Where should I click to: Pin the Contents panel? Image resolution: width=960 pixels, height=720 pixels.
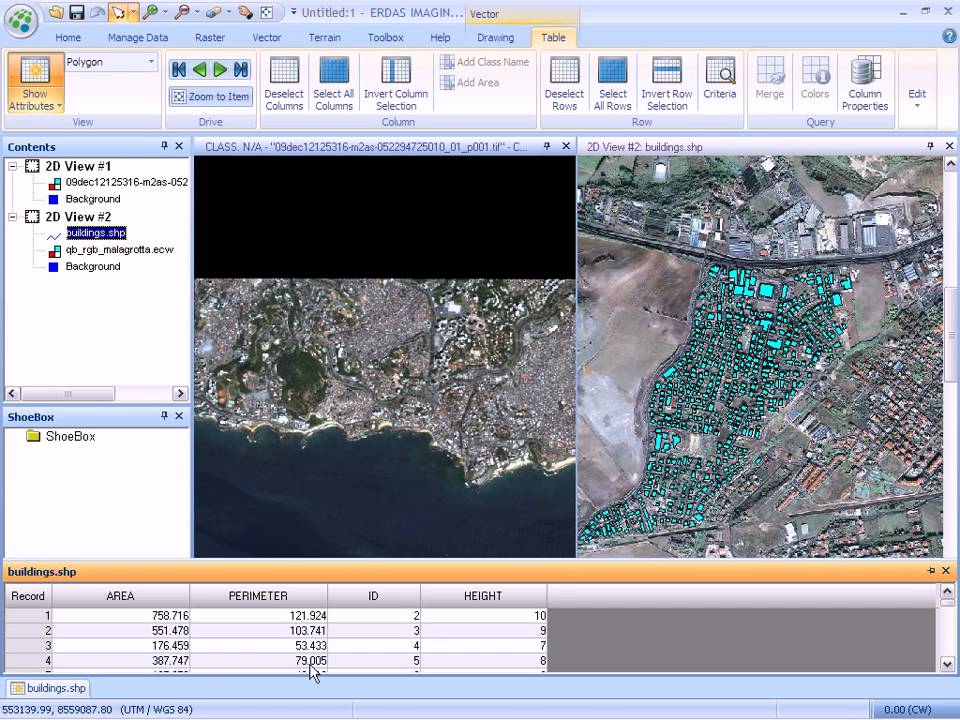coord(164,146)
